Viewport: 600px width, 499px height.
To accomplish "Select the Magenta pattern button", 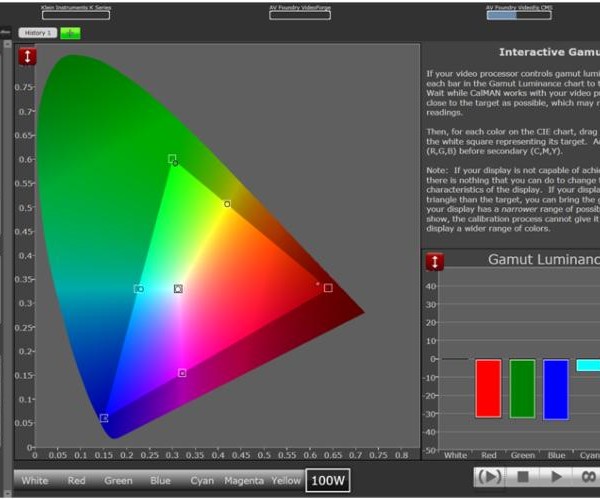I will click(x=244, y=481).
